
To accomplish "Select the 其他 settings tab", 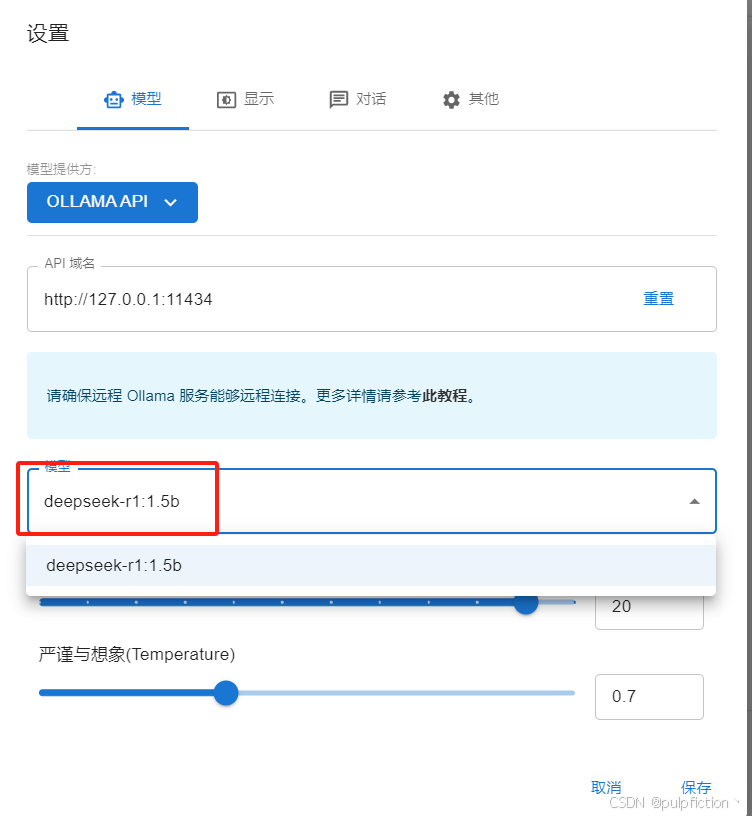I will pos(470,99).
